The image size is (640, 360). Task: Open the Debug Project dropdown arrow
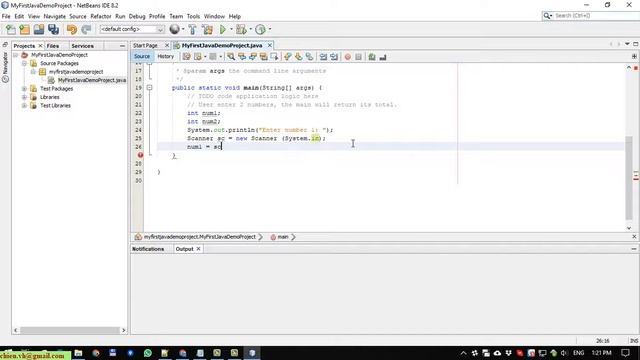[250, 29]
